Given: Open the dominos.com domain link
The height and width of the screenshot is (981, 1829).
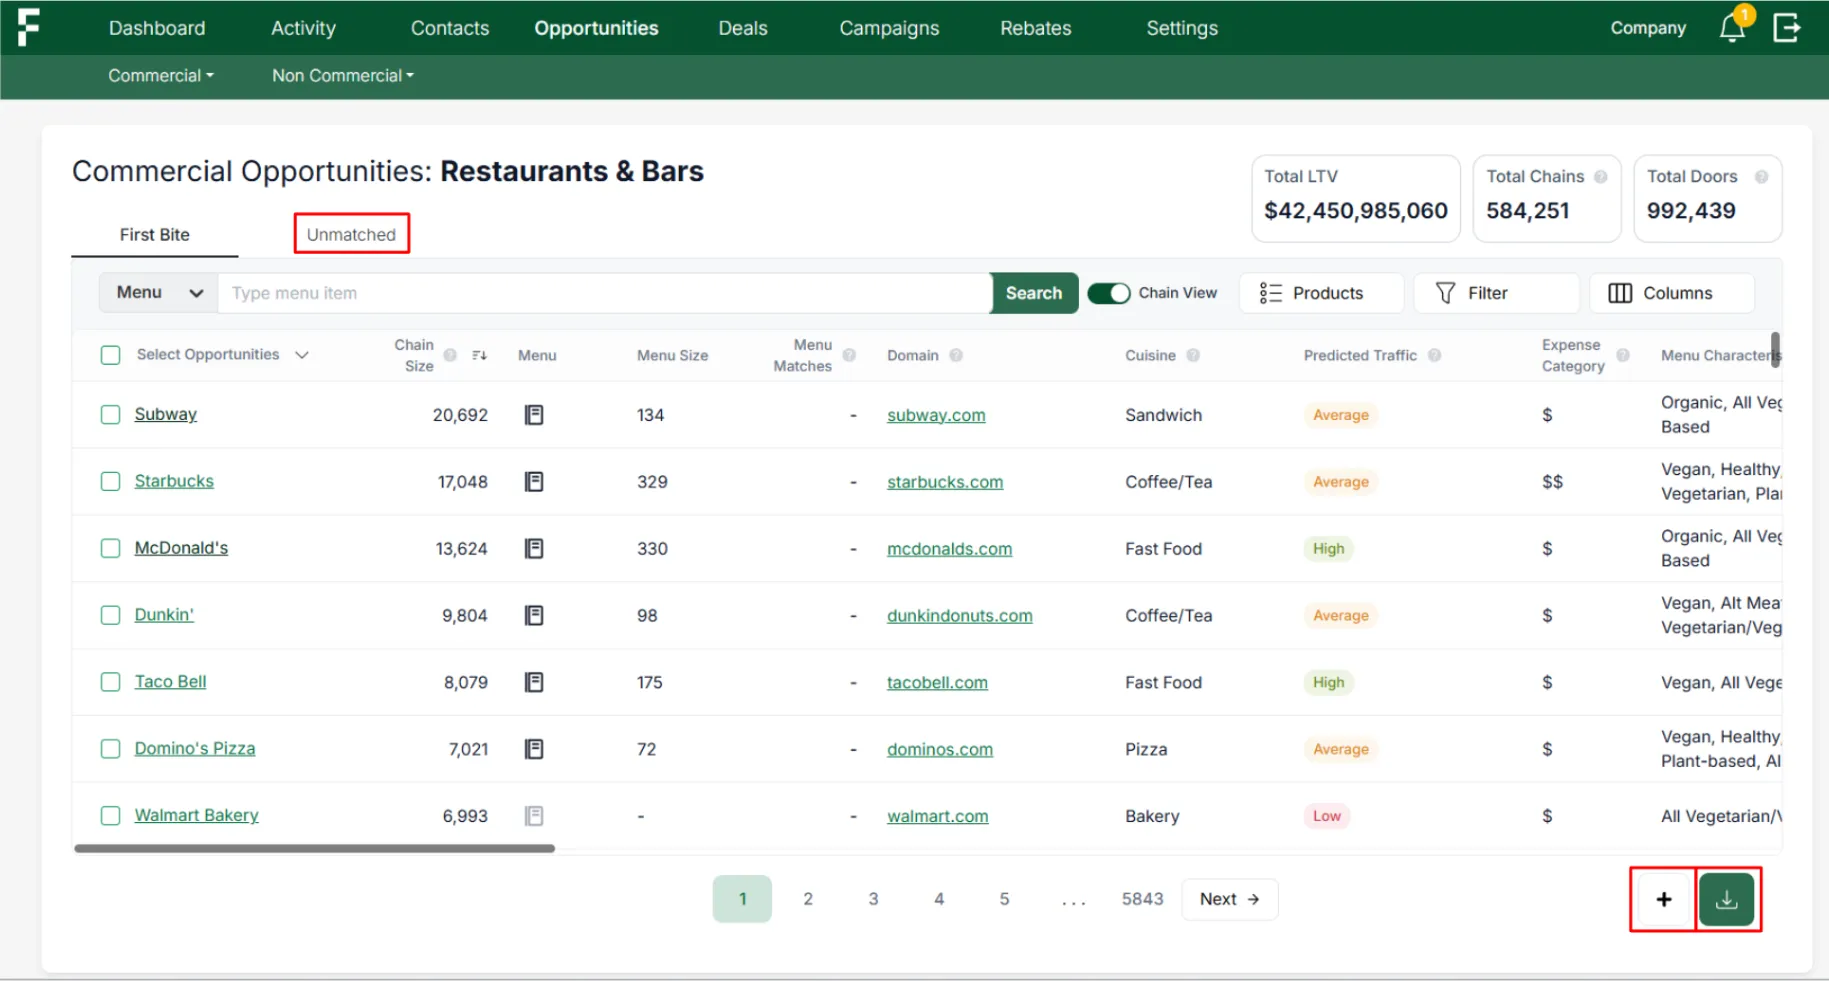Looking at the screenshot, I should (940, 749).
